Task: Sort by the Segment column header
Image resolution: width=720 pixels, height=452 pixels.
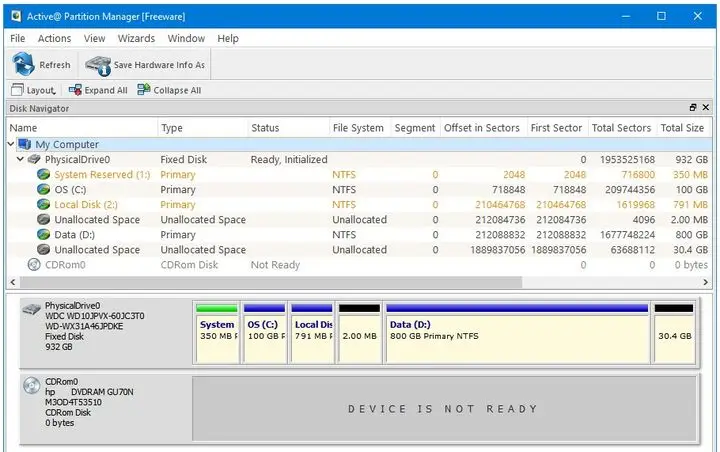Action: tap(415, 128)
